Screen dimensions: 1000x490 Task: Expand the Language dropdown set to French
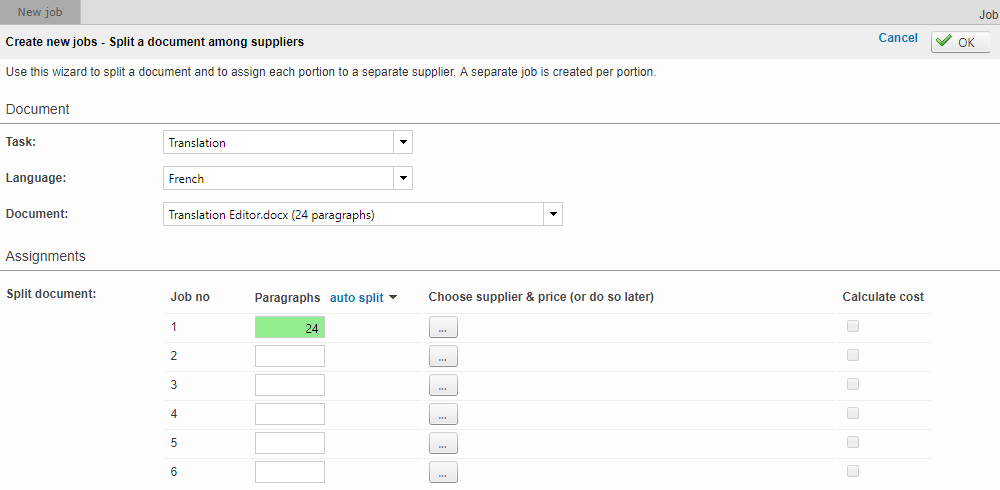[x=403, y=178]
